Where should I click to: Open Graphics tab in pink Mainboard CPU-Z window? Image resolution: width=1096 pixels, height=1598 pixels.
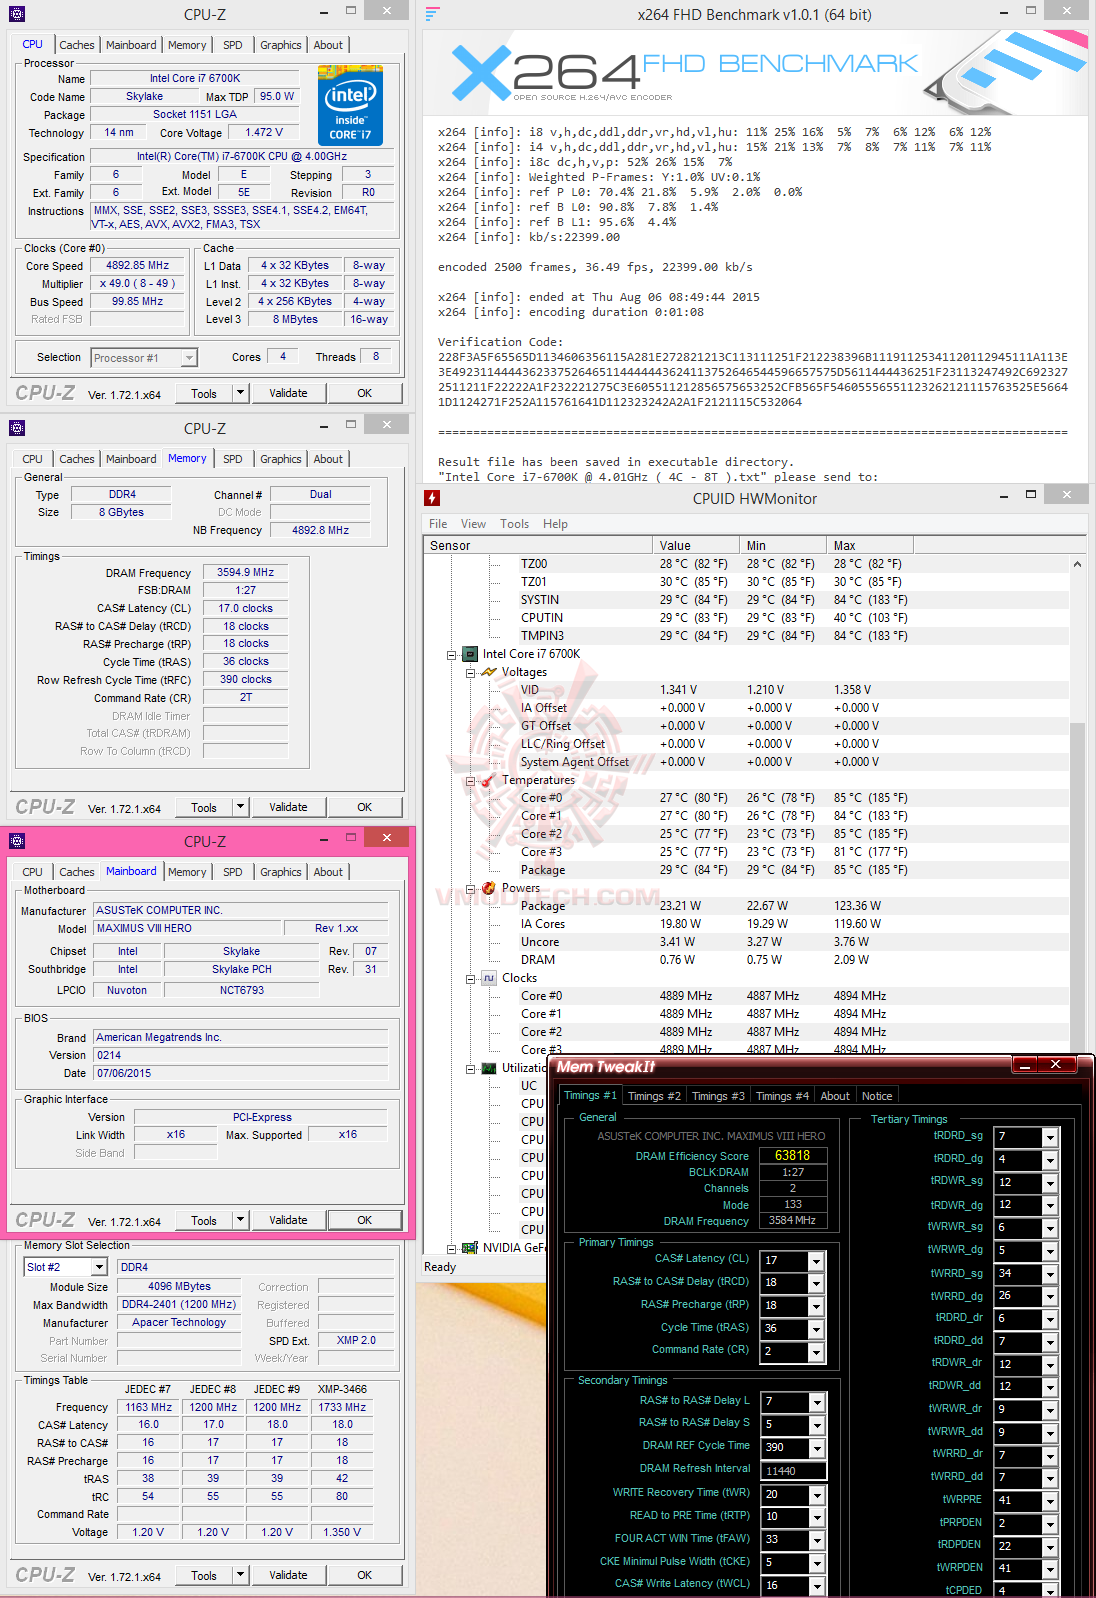click(x=280, y=872)
